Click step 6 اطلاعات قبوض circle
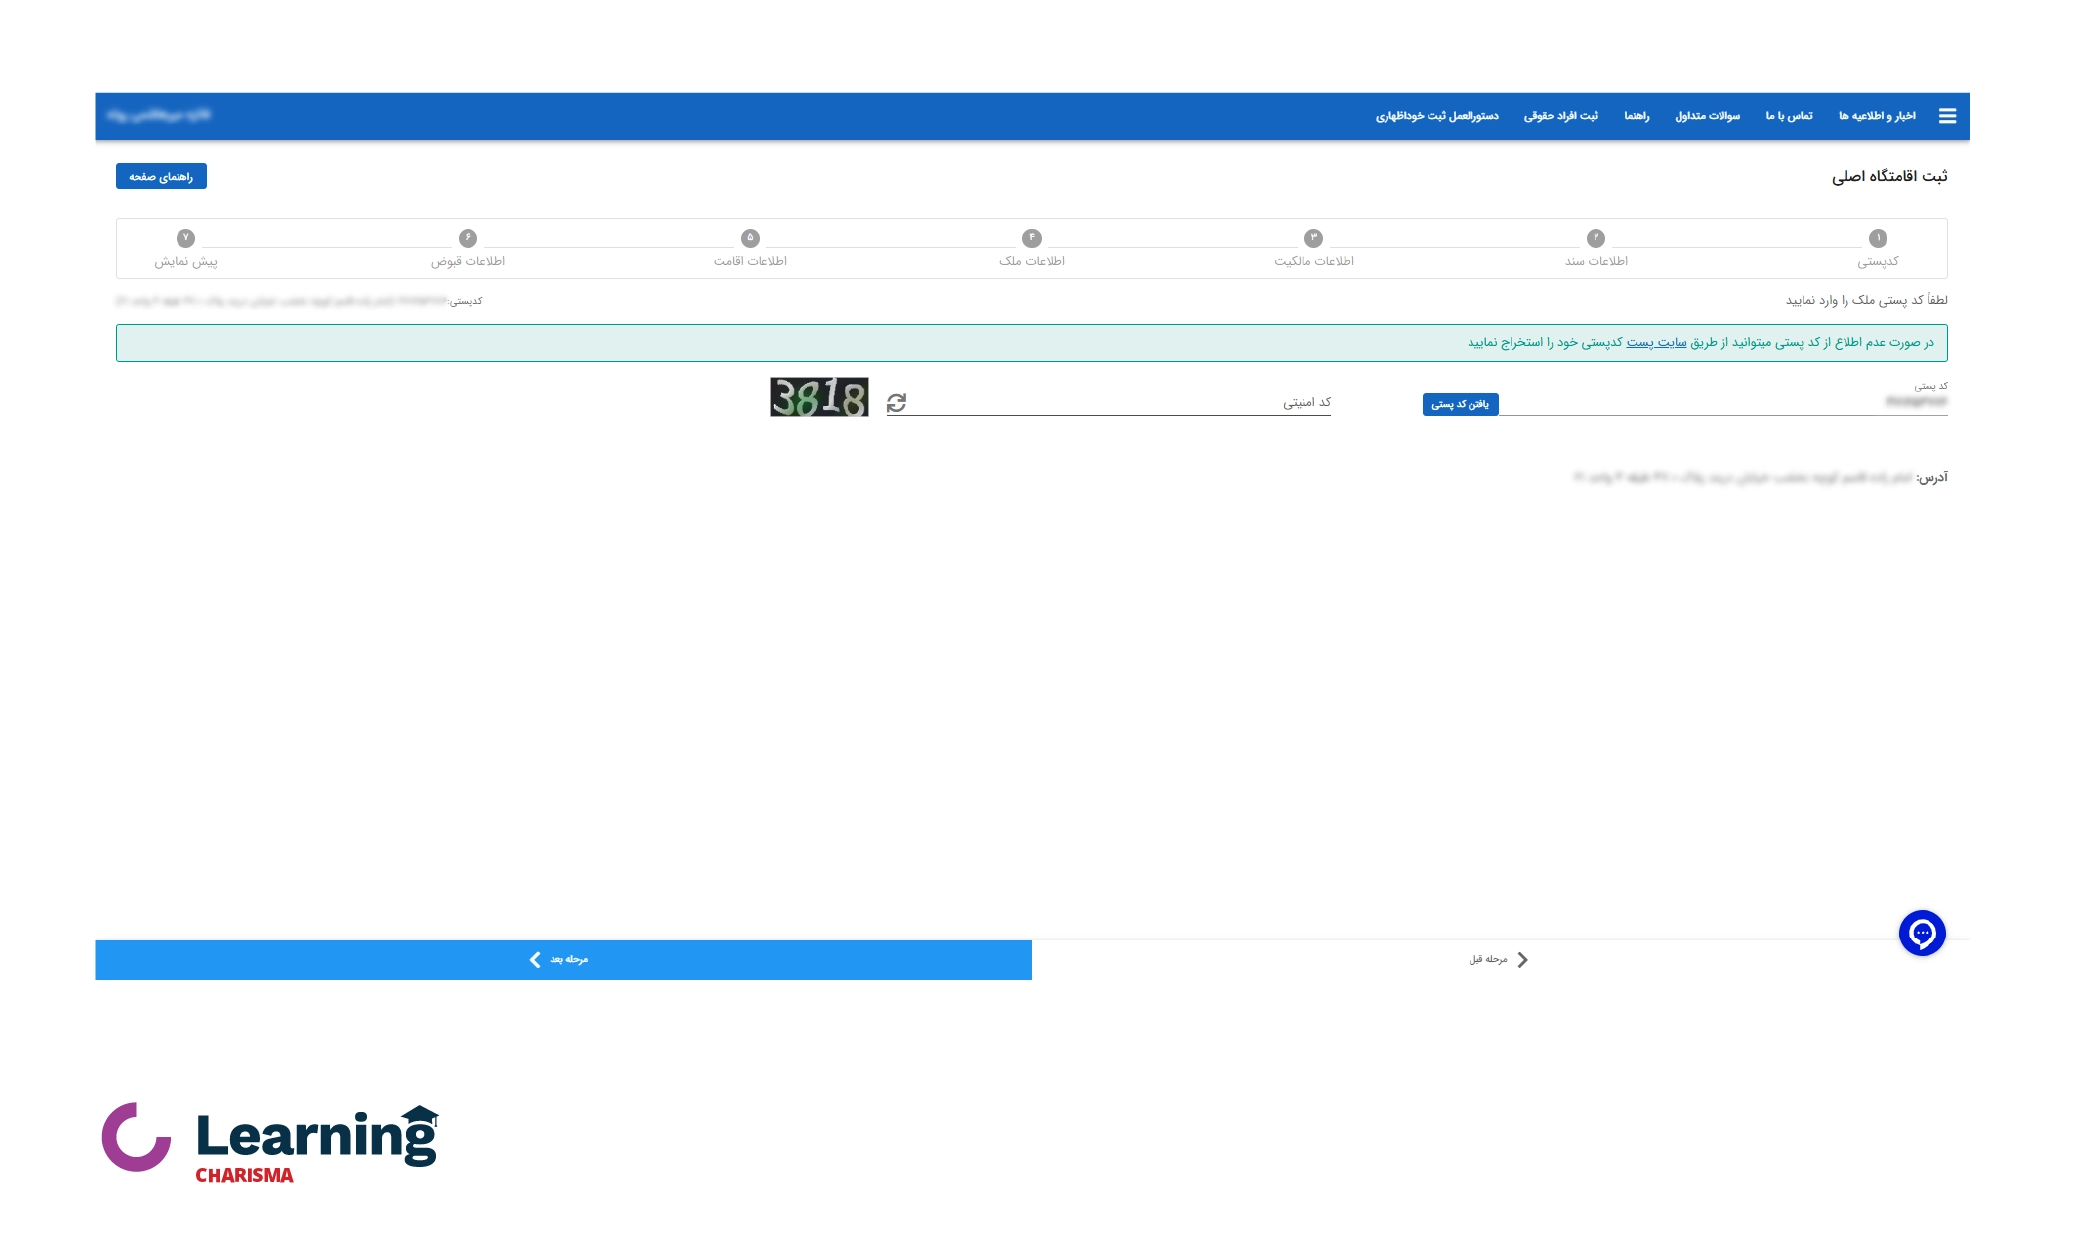Screen dimensions: 2086x1257 point(467,238)
